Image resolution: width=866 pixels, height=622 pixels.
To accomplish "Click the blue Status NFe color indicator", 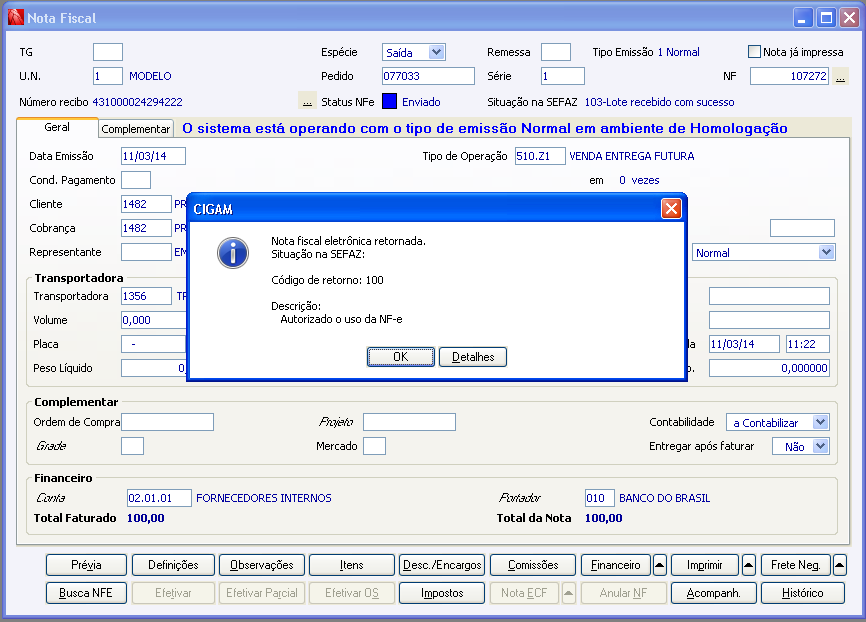I will (x=389, y=102).
